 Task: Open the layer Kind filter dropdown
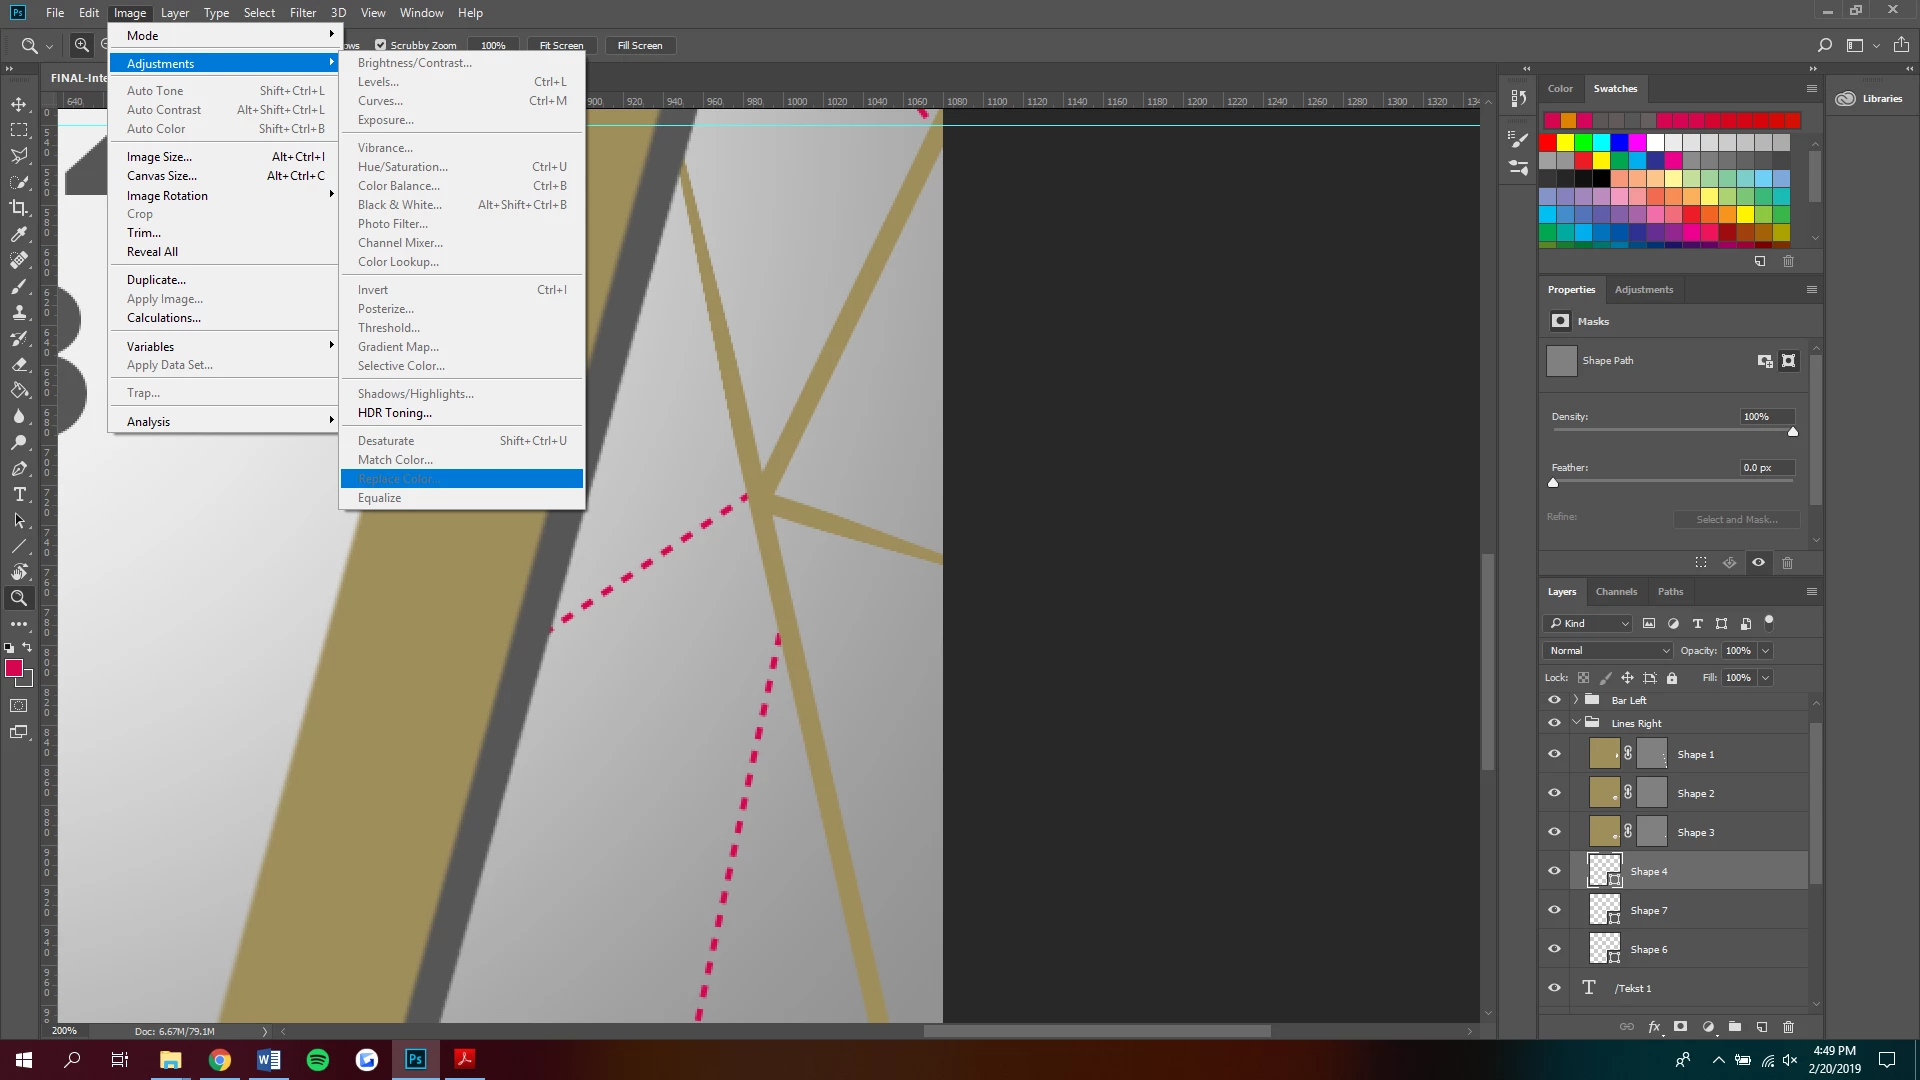pyautogui.click(x=1588, y=623)
